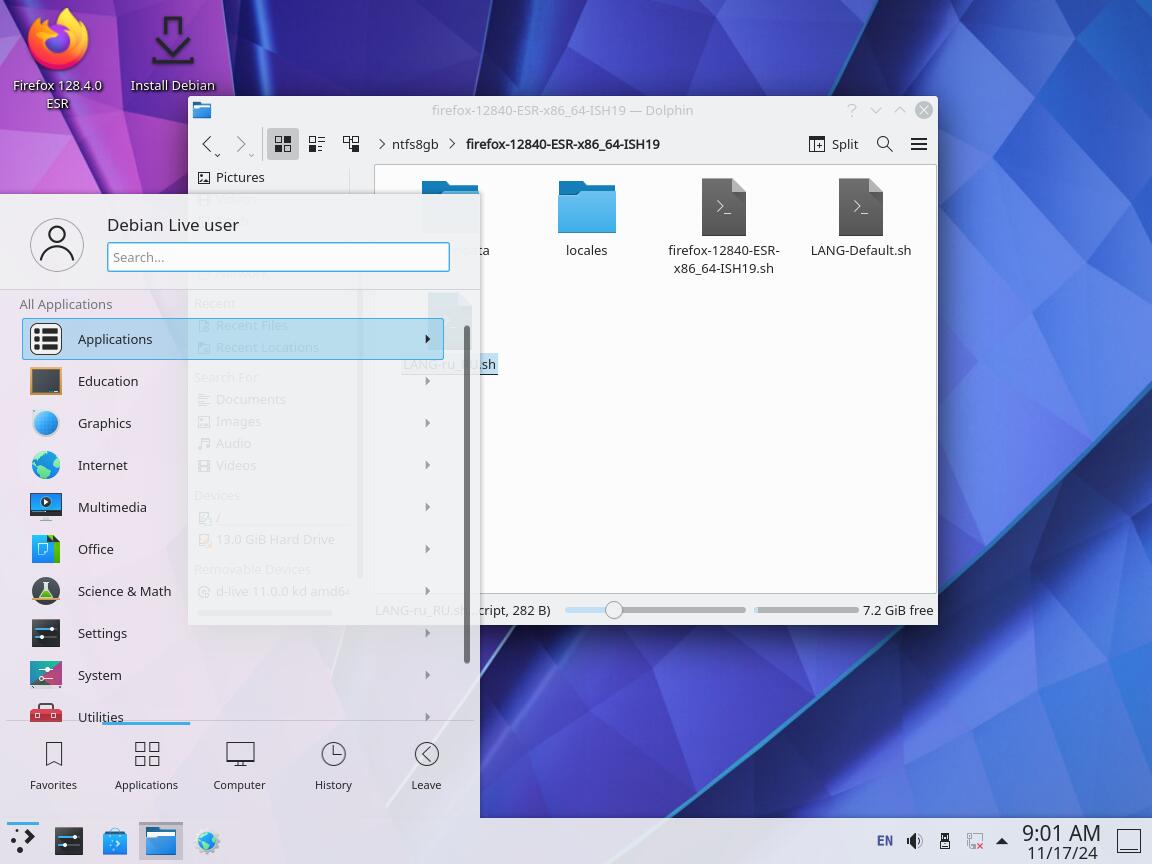Click the zoom slider handle in status bar
The height and width of the screenshot is (864, 1152).
point(614,610)
